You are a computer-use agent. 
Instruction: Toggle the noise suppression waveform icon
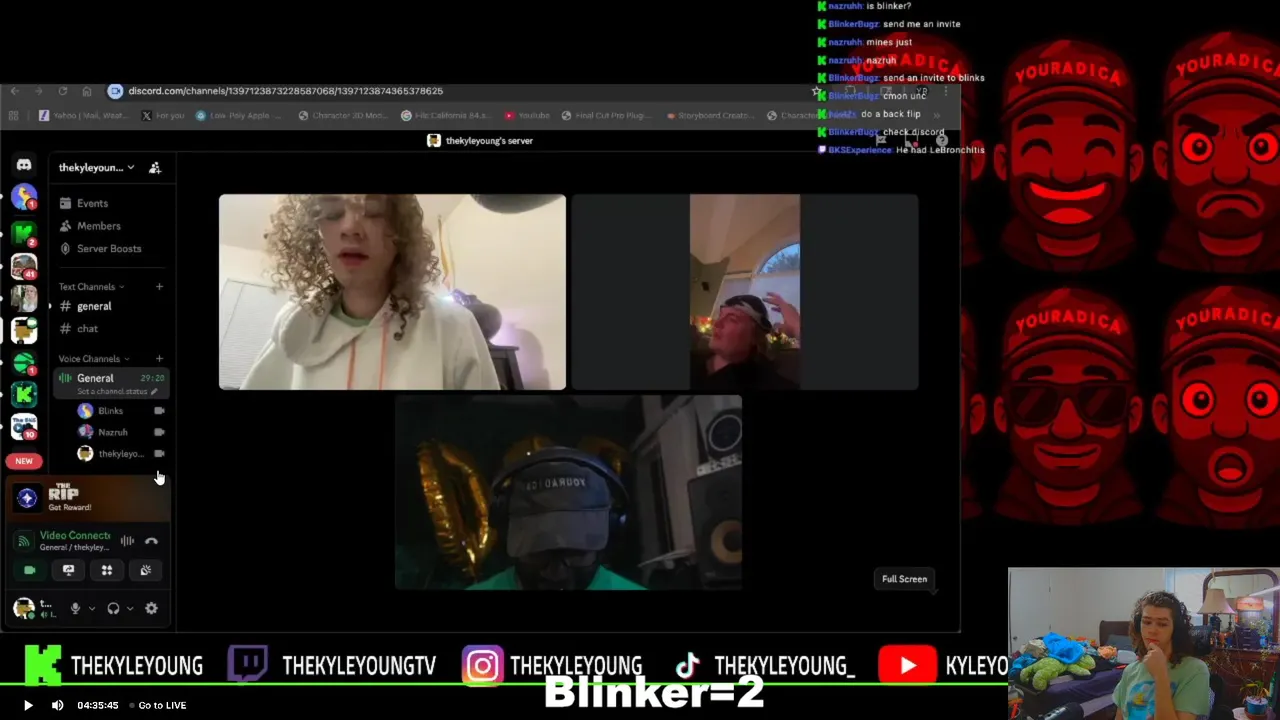(127, 541)
